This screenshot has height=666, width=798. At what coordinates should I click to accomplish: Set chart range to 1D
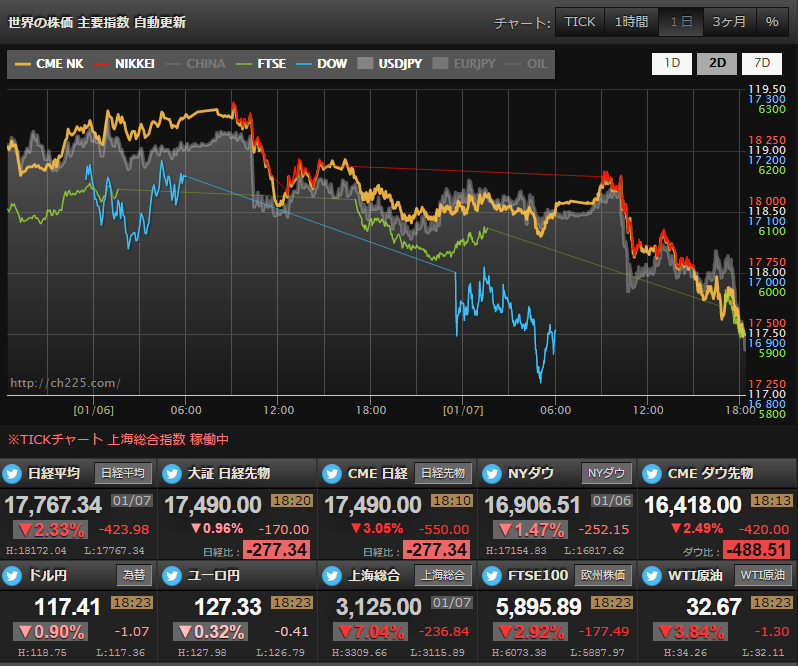(672, 64)
